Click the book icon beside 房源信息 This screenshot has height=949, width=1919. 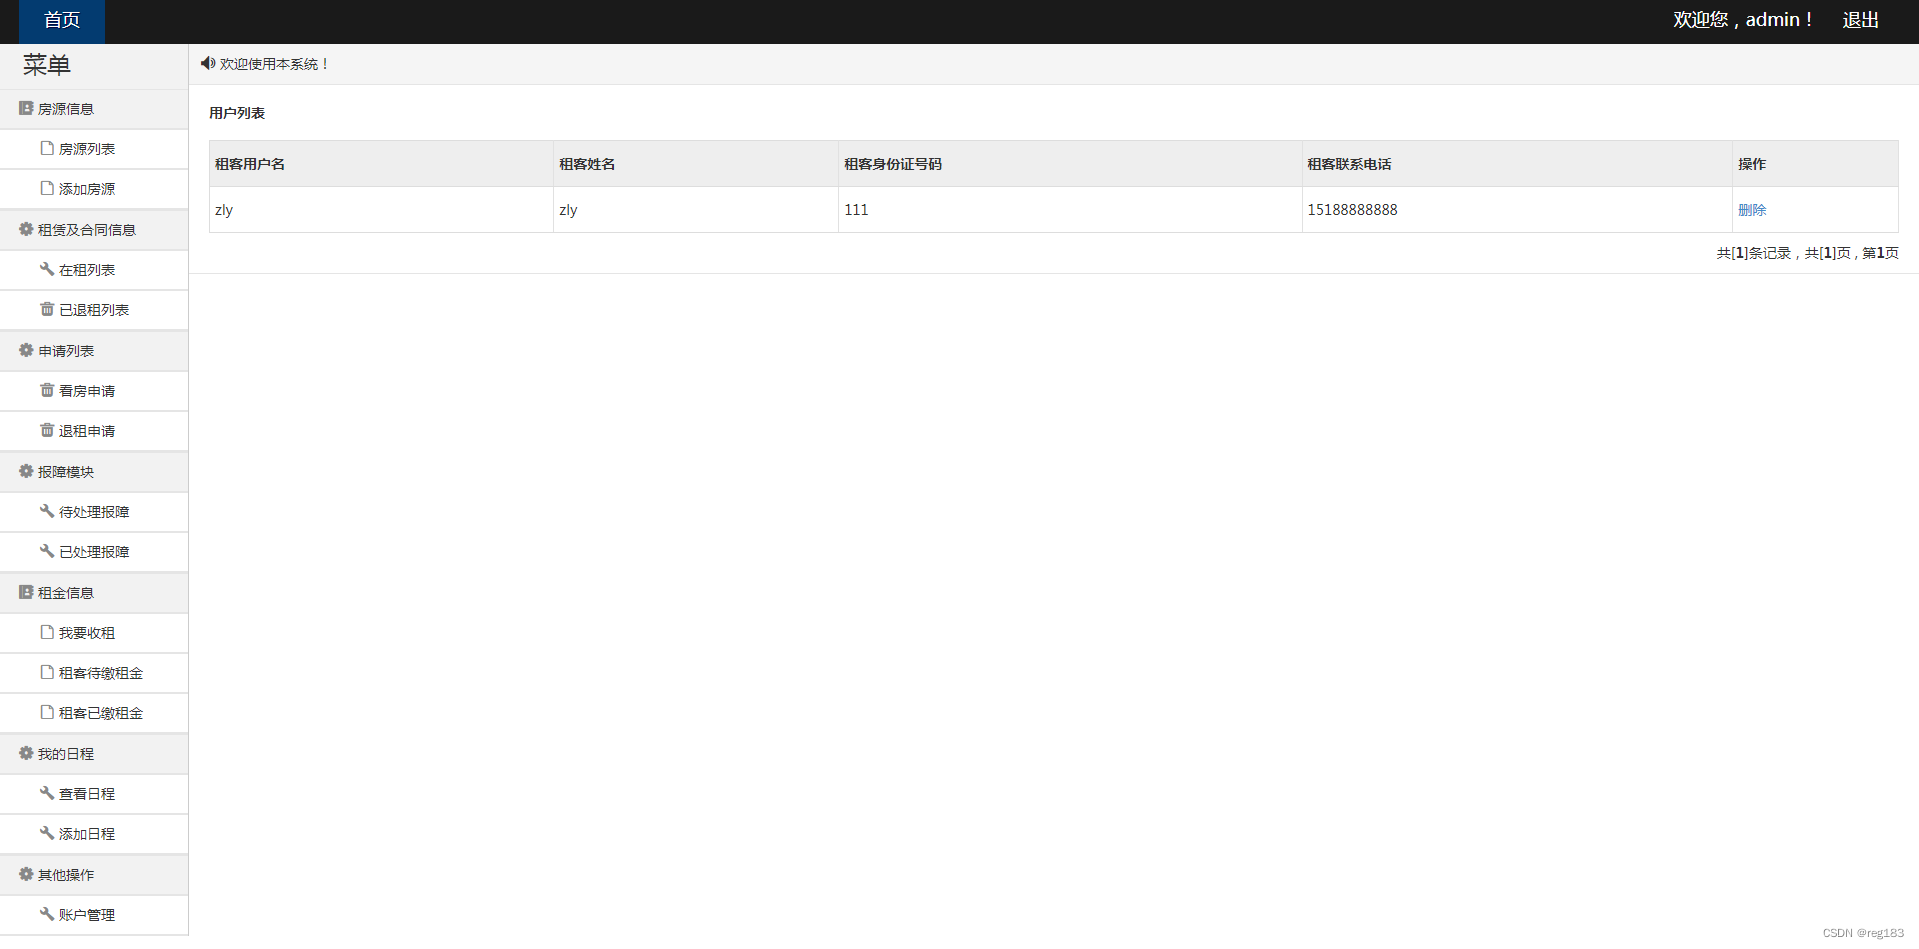[26, 108]
